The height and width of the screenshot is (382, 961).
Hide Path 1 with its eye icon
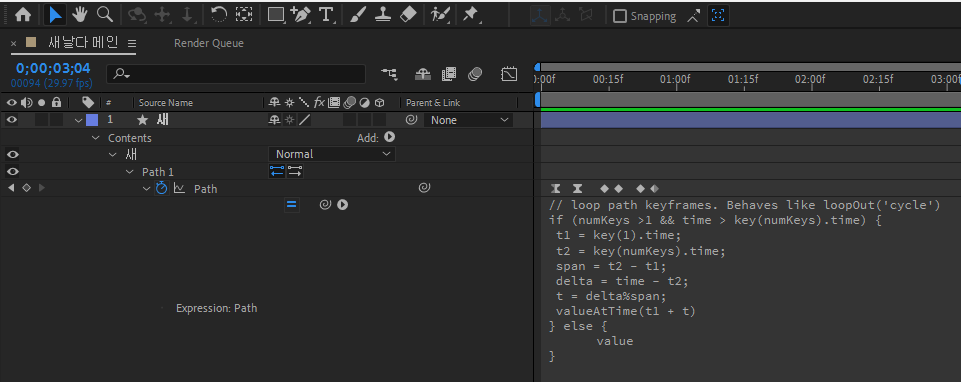point(12,171)
